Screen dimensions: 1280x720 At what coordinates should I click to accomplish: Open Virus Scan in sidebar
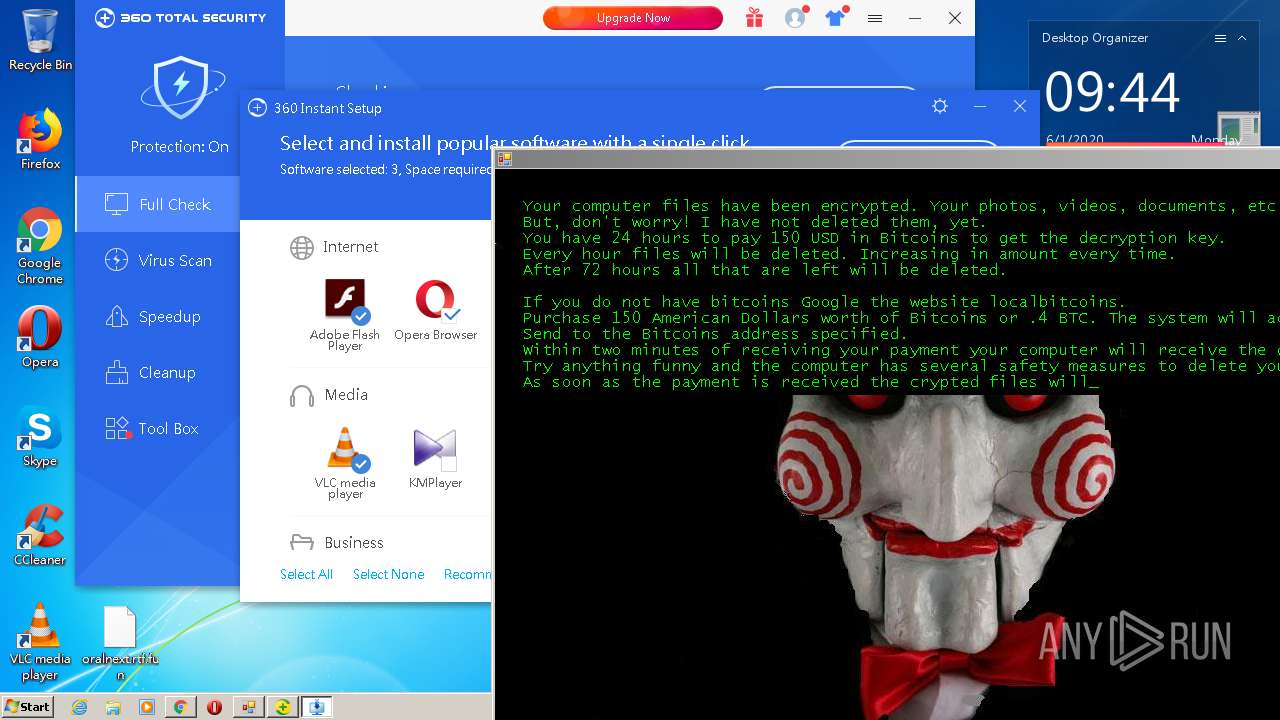pyautogui.click(x=158, y=260)
